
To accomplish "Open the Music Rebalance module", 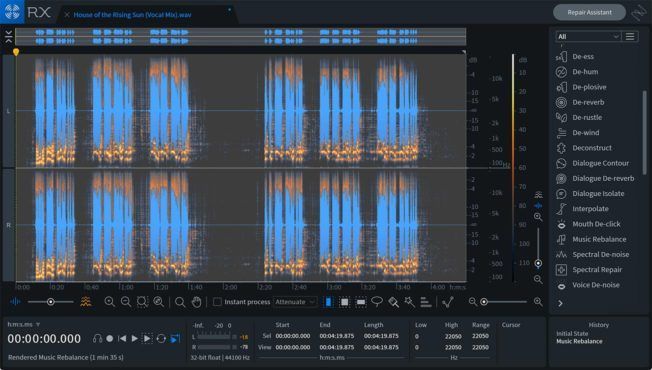I will (x=599, y=239).
